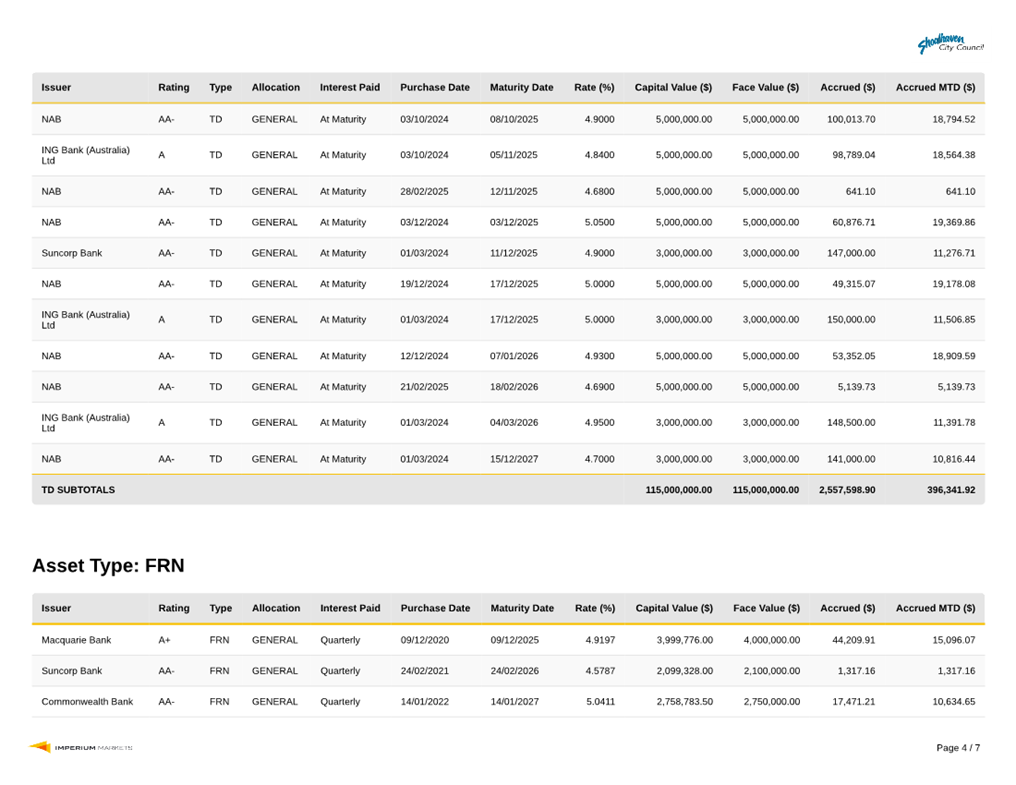Viewport: 1016px width, 785px height.
Task: Select accrued amount 100,013.70
Action: point(851,119)
